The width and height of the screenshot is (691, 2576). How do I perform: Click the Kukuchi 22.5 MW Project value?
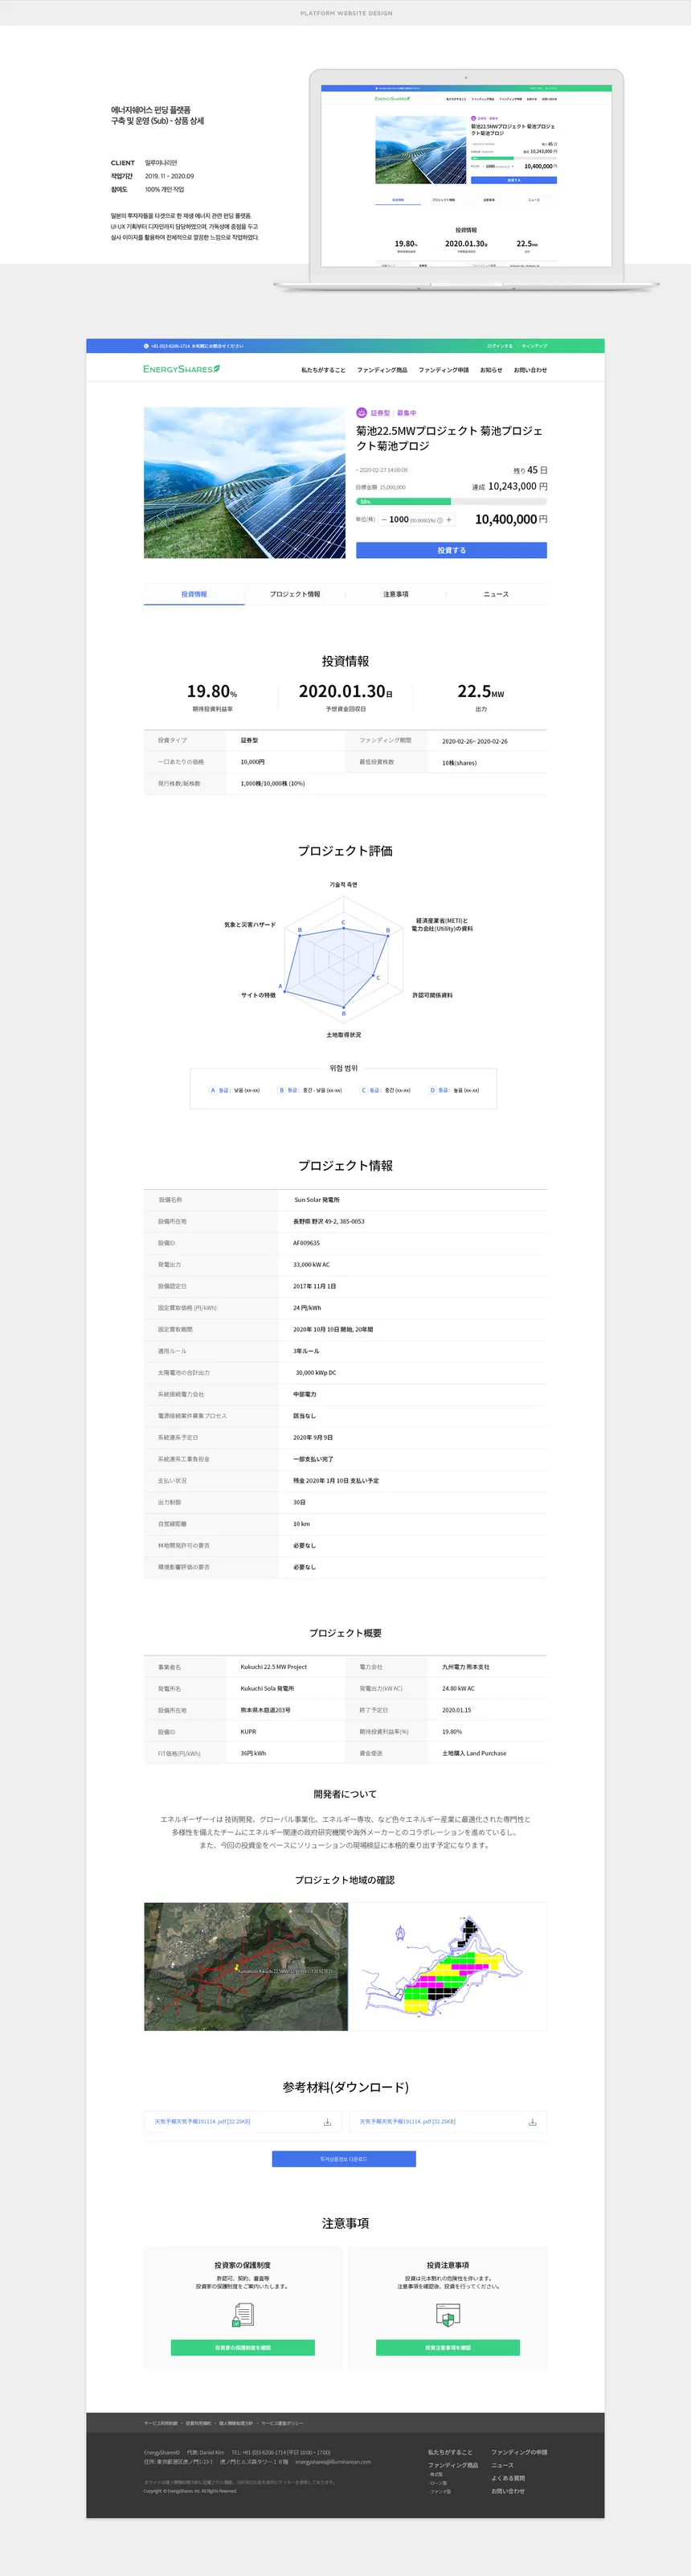pos(274,1667)
